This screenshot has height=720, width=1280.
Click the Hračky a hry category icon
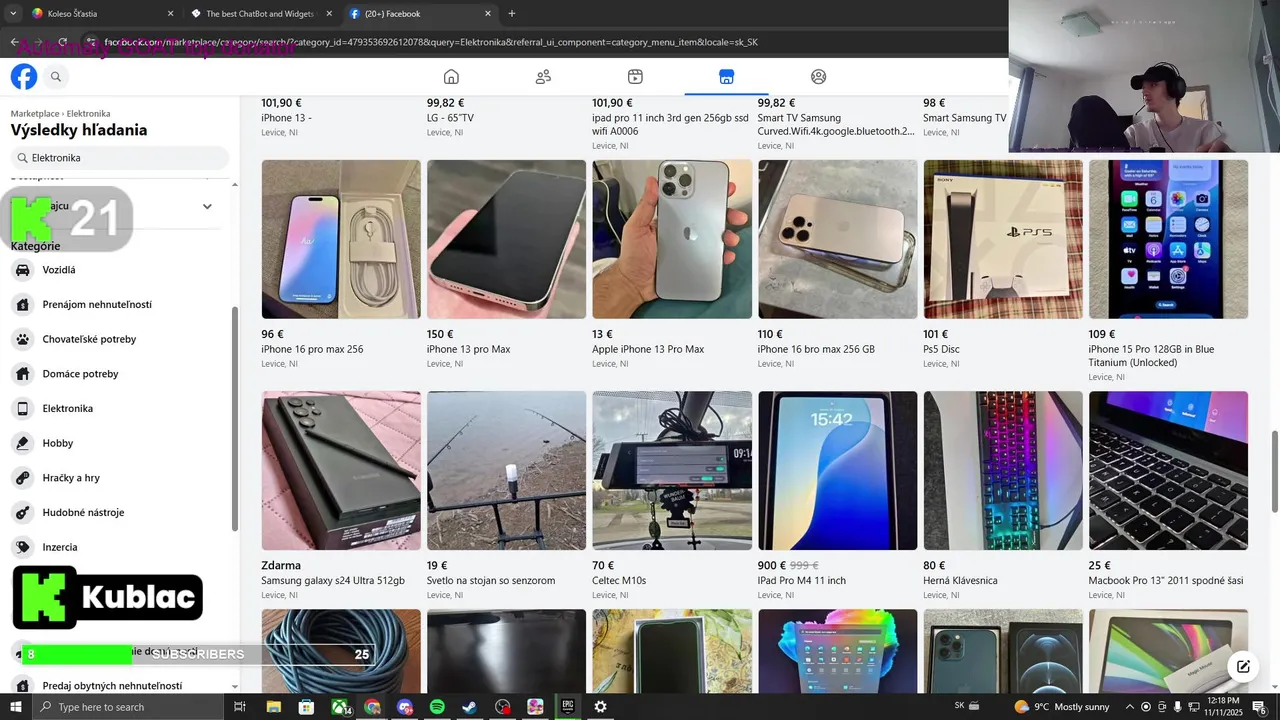(x=22, y=478)
